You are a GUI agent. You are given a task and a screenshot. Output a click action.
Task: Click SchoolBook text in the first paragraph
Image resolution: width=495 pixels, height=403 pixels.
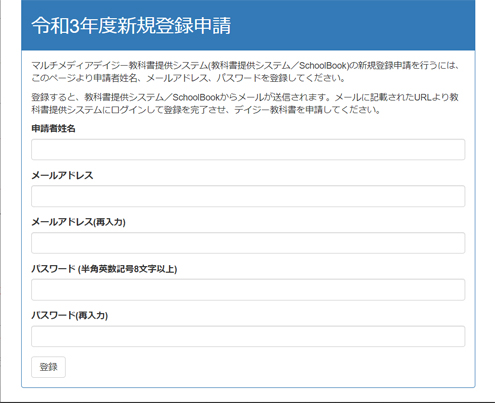tap(323, 66)
